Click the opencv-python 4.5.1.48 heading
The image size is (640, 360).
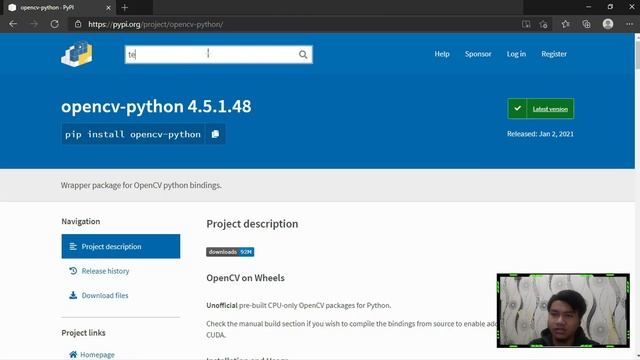(156, 106)
